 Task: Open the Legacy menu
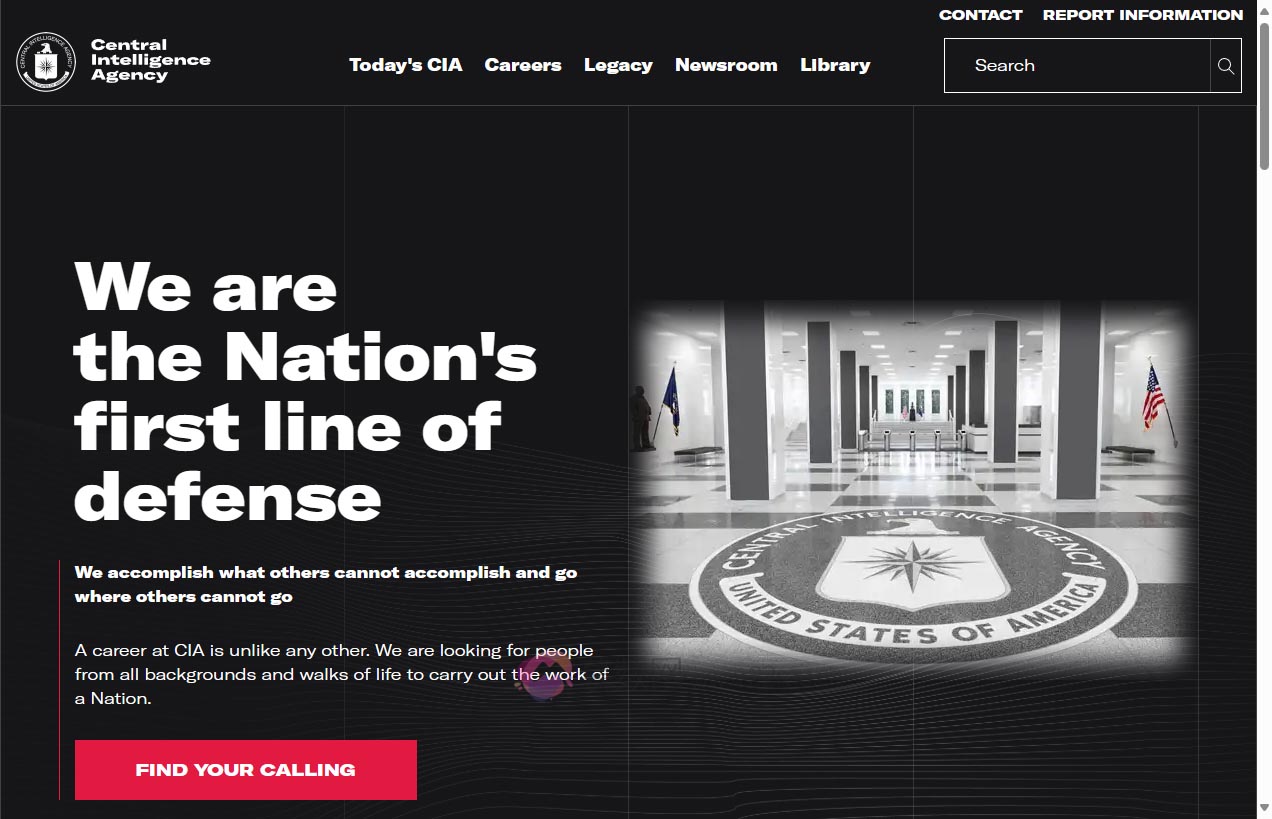point(618,65)
